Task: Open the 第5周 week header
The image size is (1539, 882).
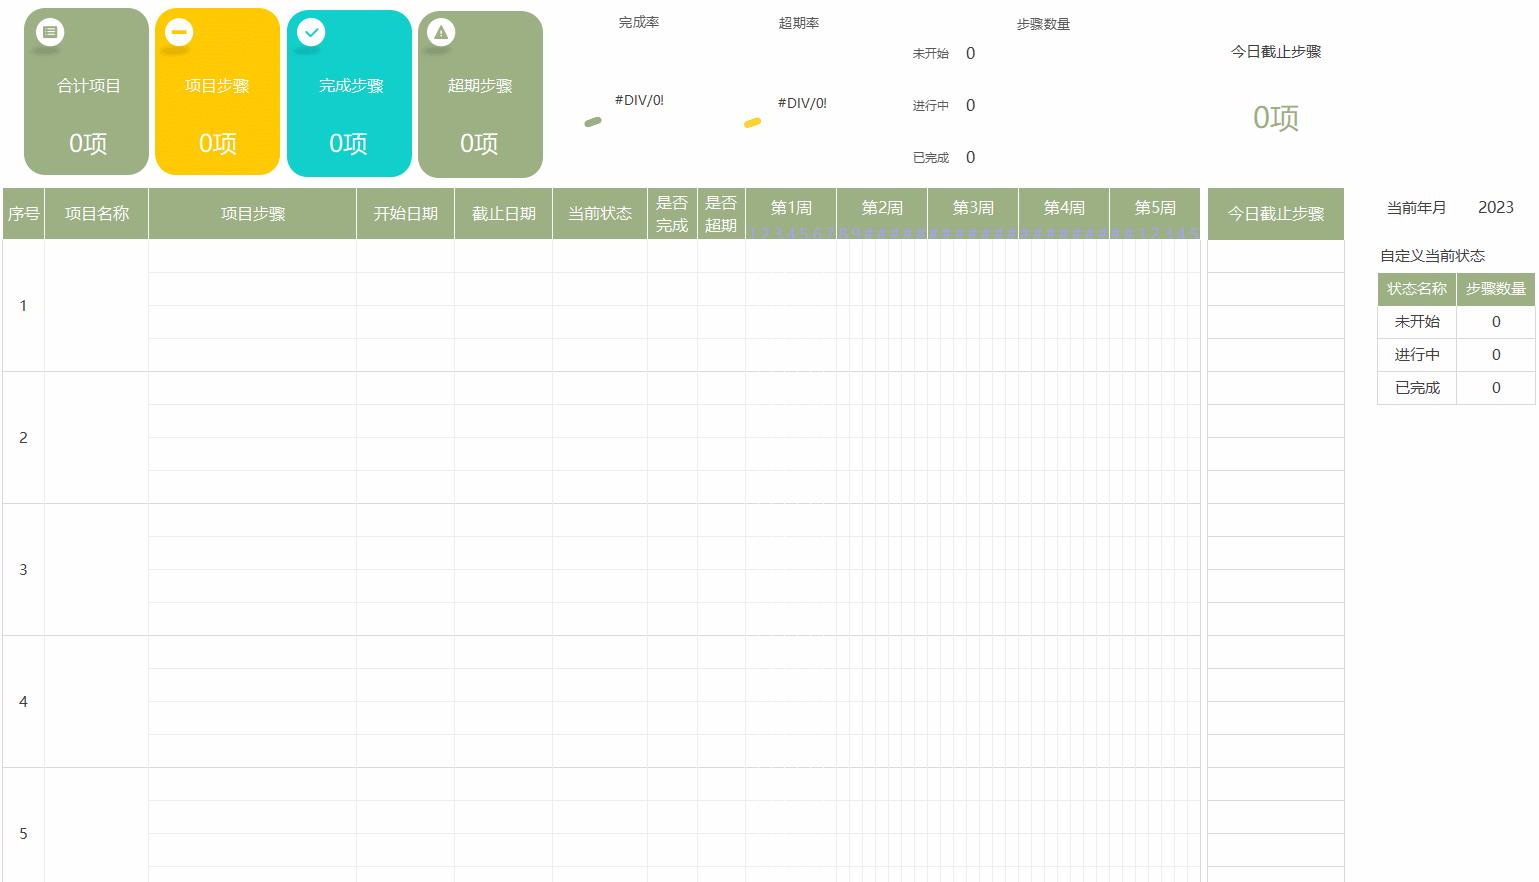Action: [x=1155, y=208]
